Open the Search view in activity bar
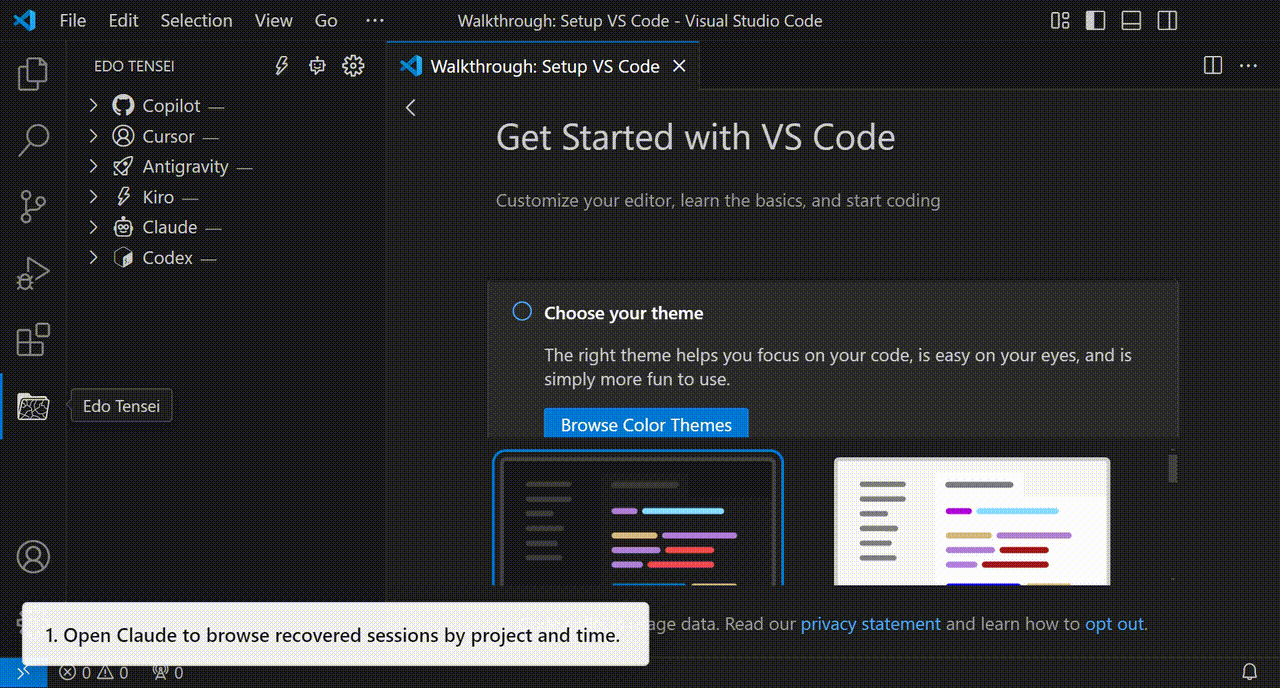 click(x=33, y=140)
